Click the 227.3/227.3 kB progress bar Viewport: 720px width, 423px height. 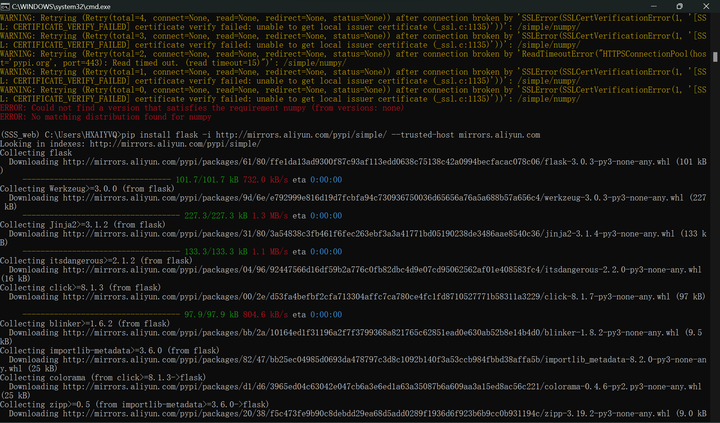coord(101,215)
